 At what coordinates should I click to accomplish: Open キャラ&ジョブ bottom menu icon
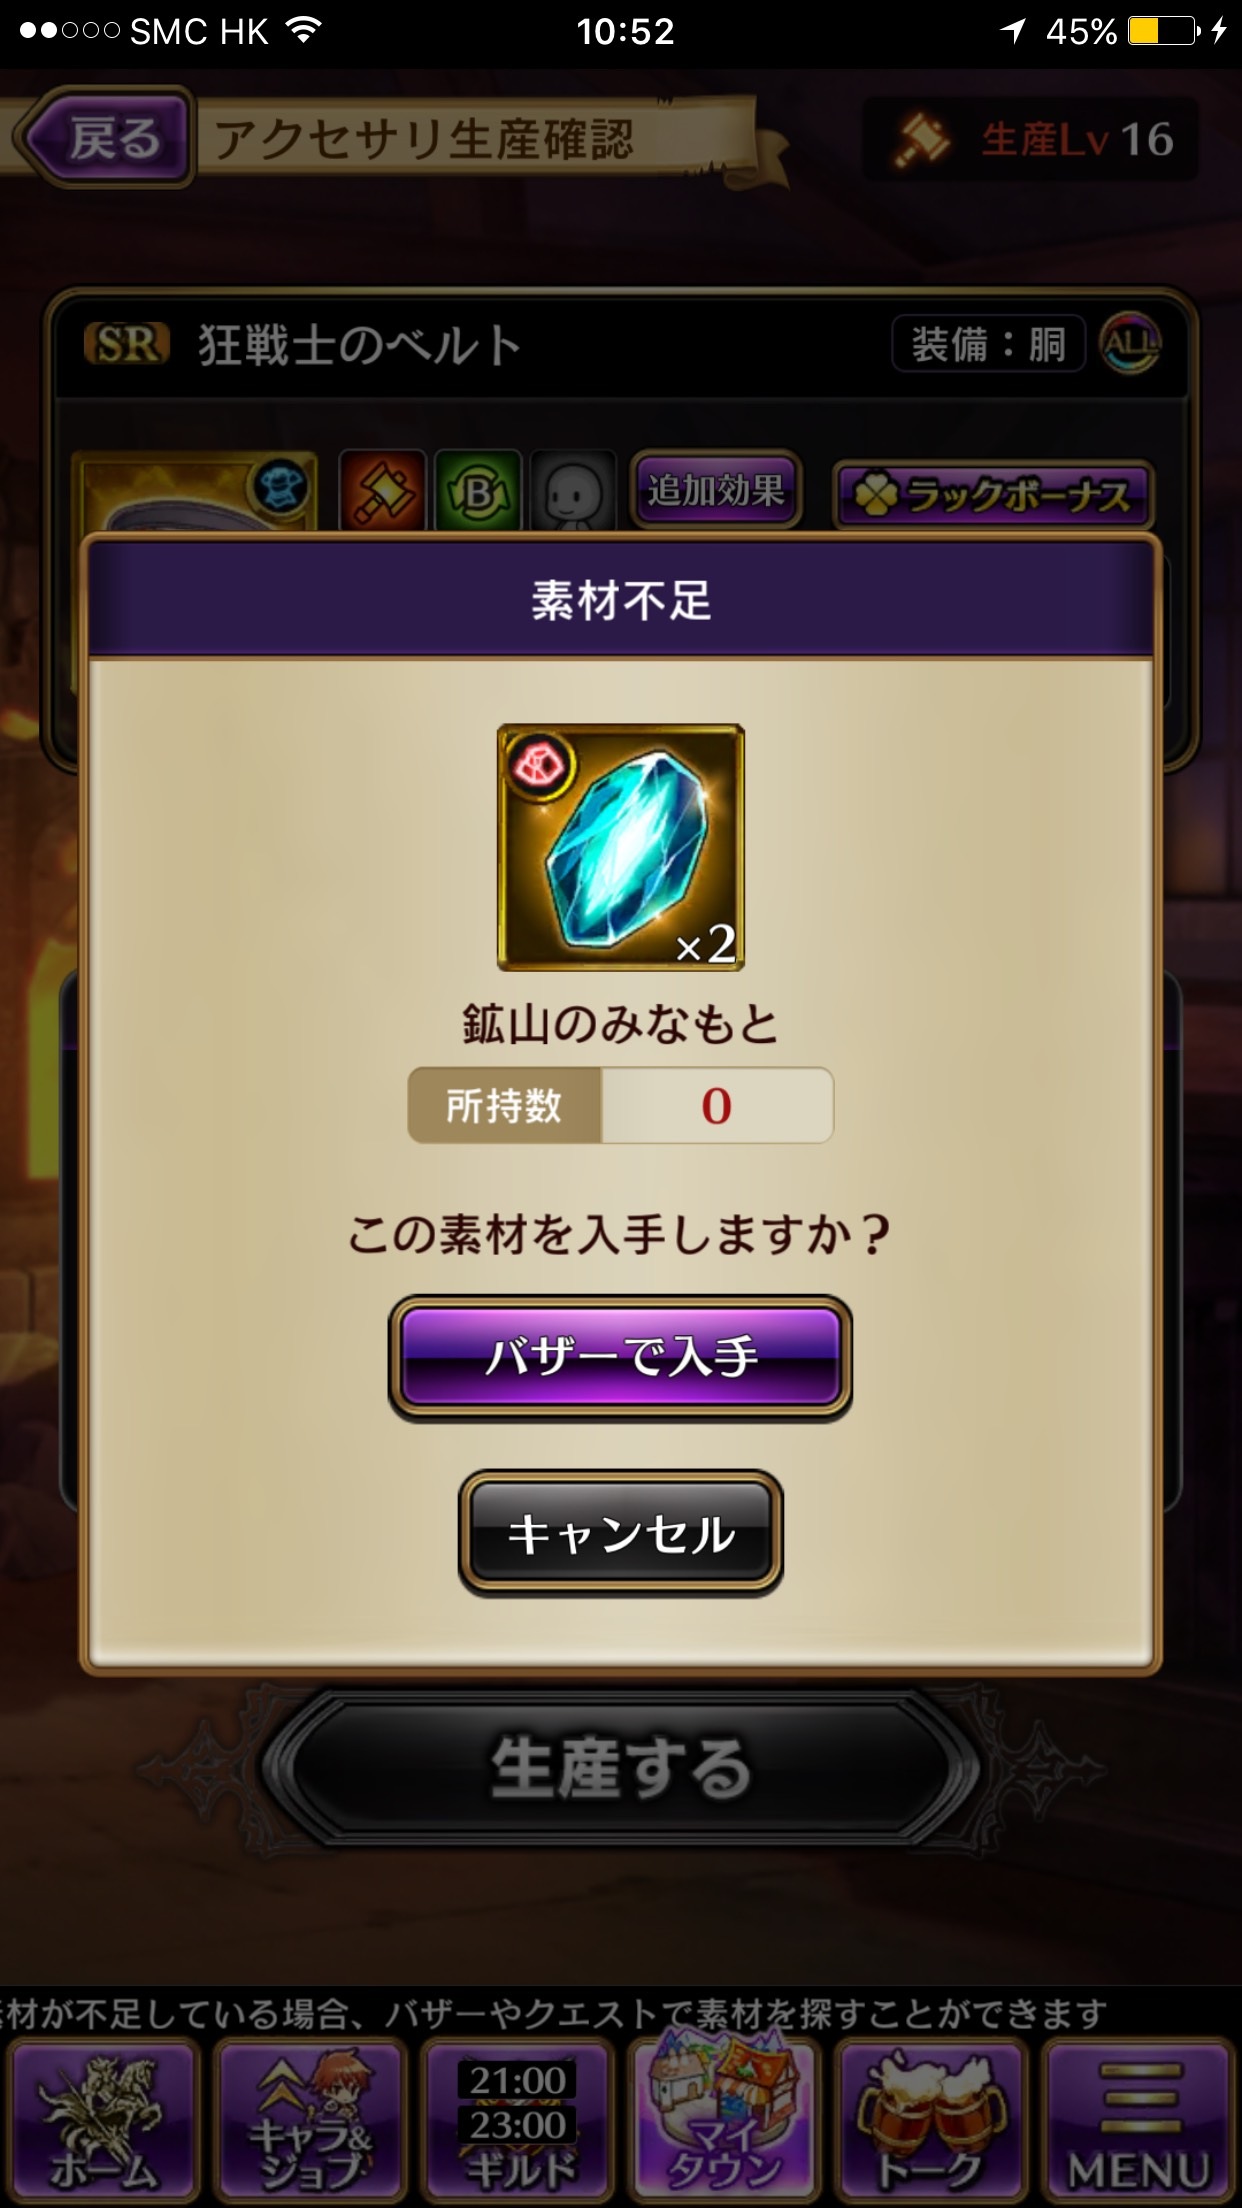click(x=310, y=2120)
